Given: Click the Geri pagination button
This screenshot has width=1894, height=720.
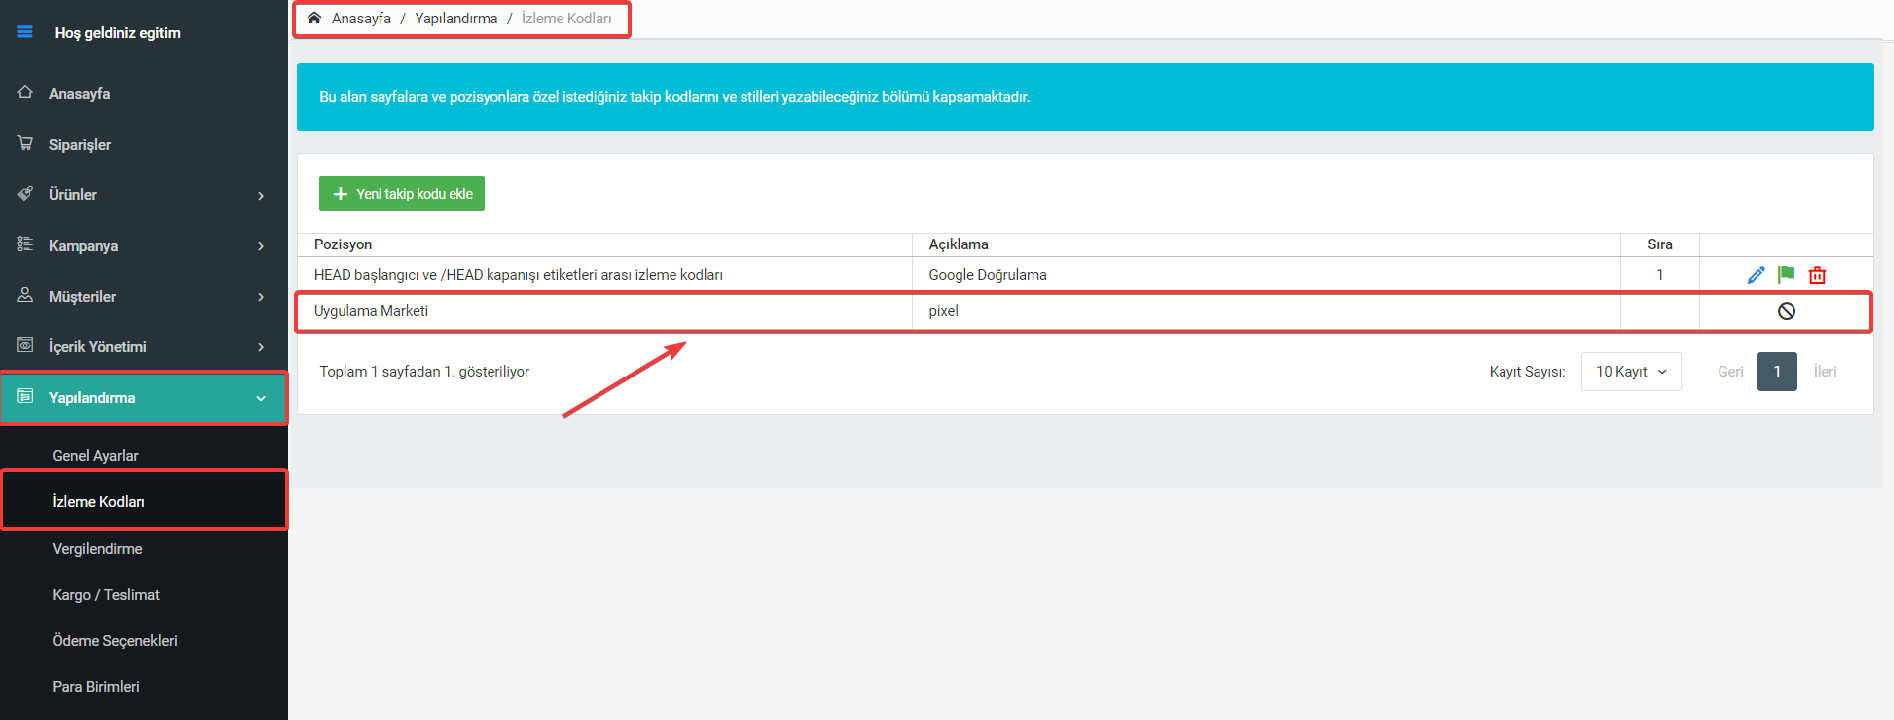Looking at the screenshot, I should tap(1731, 372).
